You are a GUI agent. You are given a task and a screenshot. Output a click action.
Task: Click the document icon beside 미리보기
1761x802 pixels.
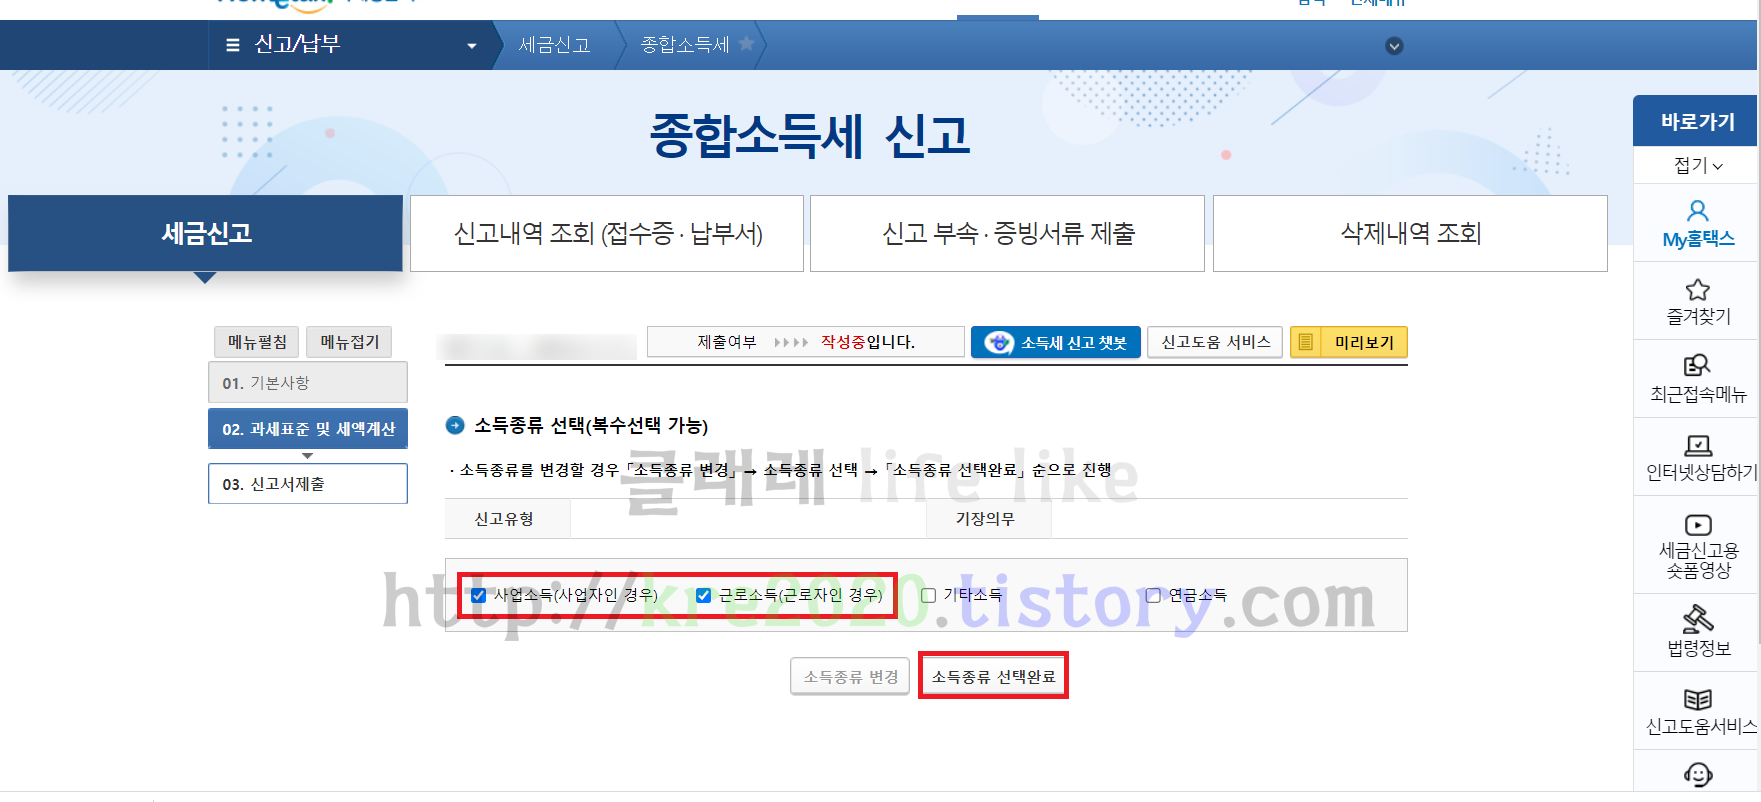point(1305,342)
